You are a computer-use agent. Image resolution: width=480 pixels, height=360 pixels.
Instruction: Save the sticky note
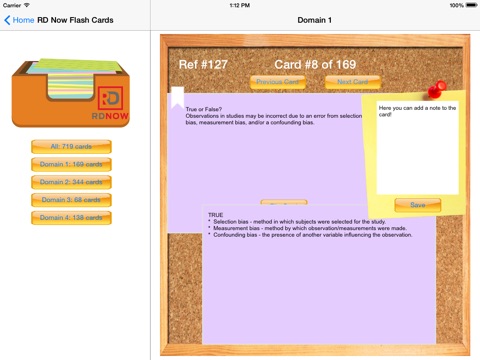click(x=418, y=205)
